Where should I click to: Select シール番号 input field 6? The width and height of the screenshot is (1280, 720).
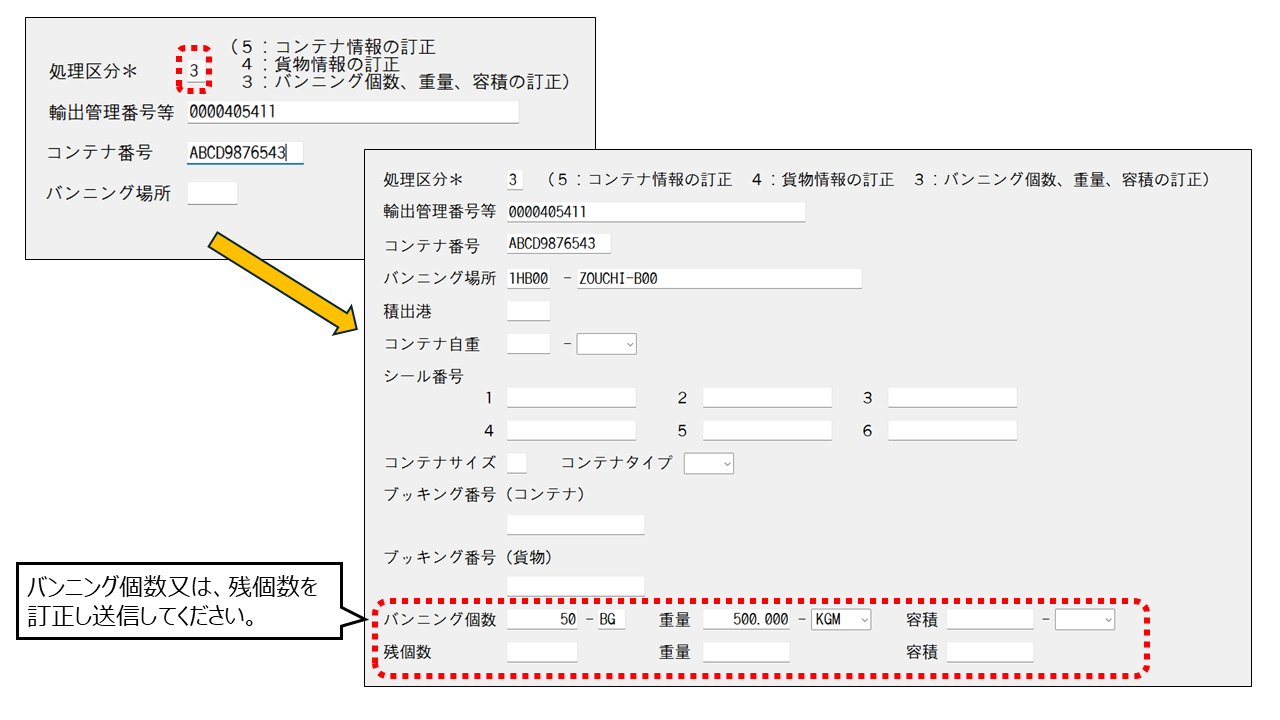pos(952,429)
